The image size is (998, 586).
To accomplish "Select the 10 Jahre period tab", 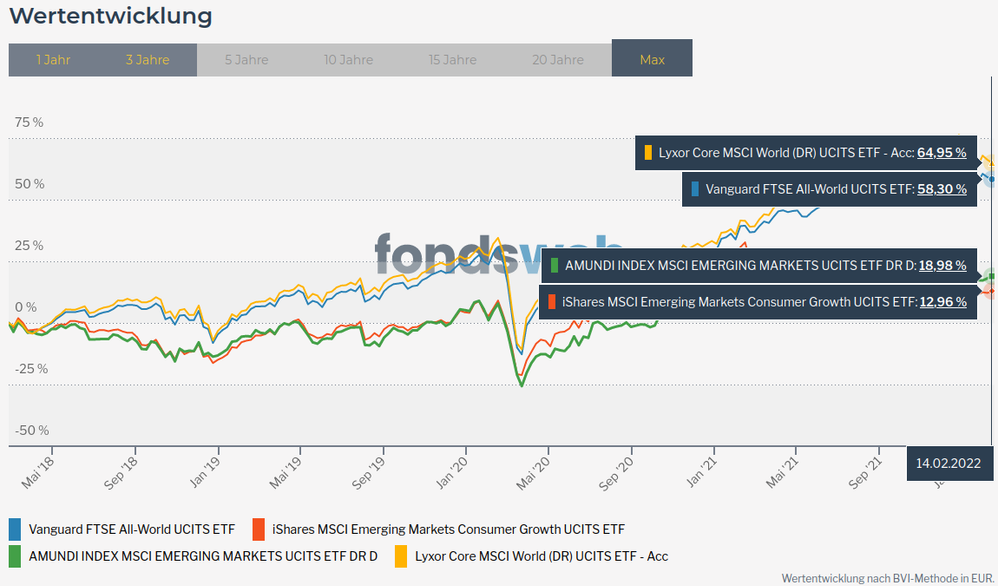I will tap(348, 60).
